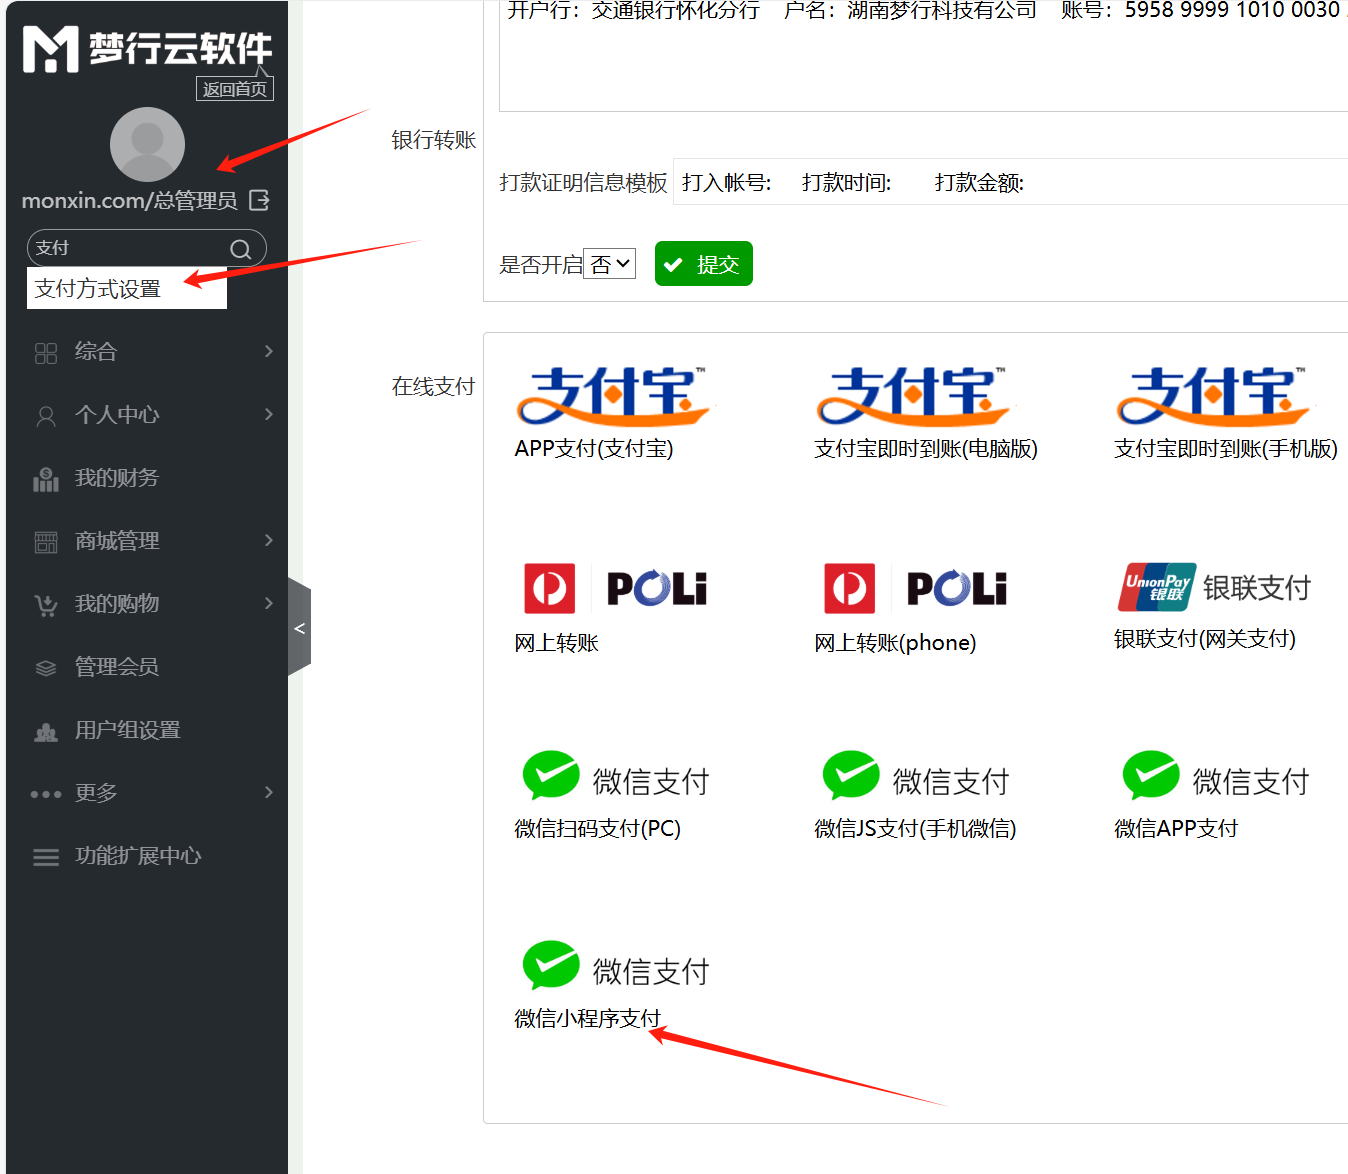The width and height of the screenshot is (1348, 1174).
Task: Click the search magnifier icon in sidebar
Action: tap(241, 249)
